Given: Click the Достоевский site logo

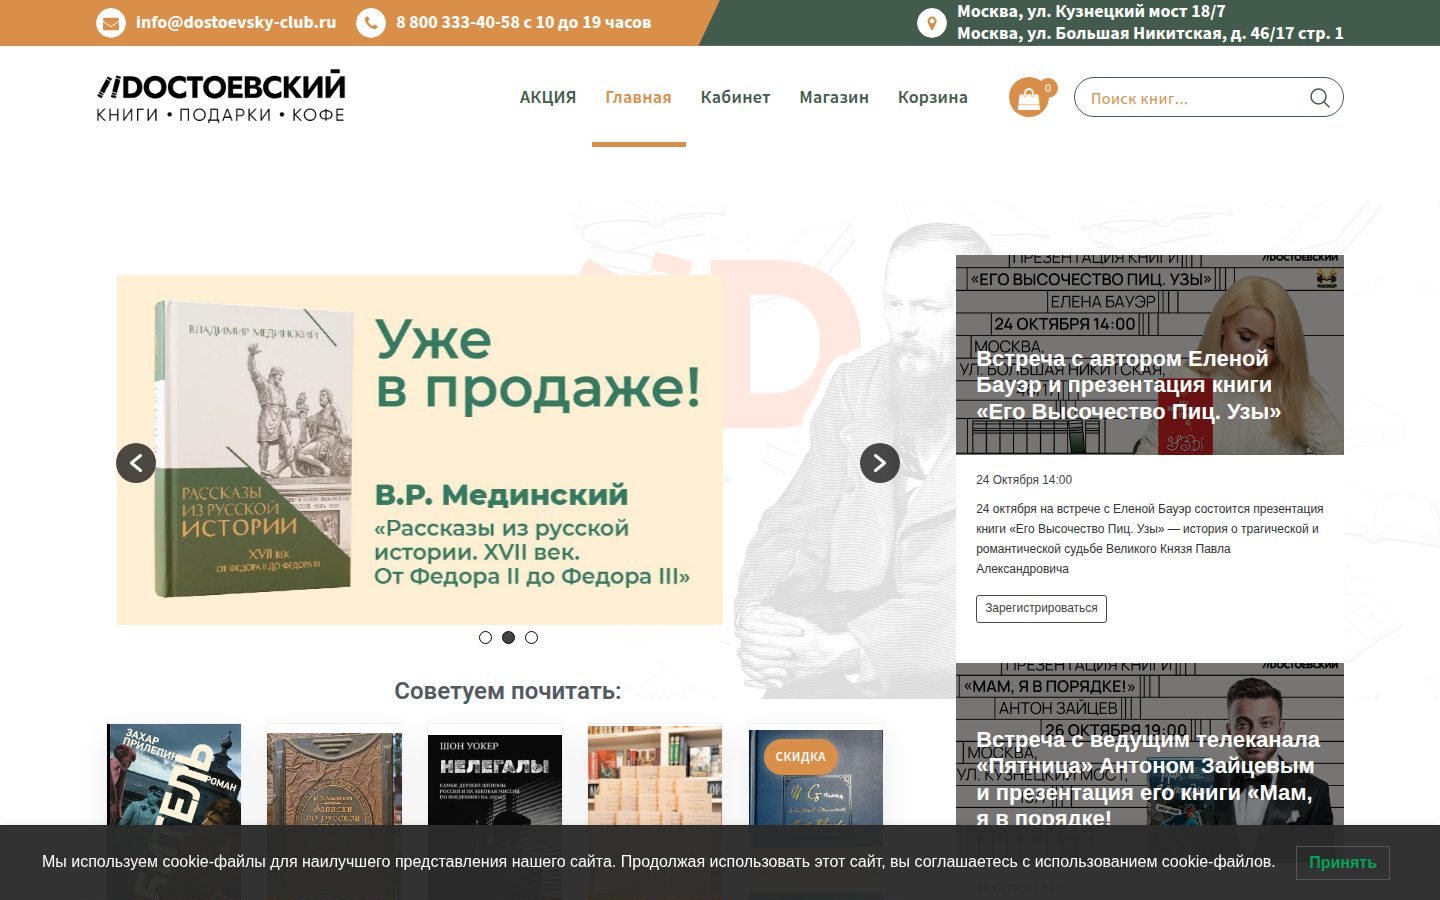Looking at the screenshot, I should point(221,97).
